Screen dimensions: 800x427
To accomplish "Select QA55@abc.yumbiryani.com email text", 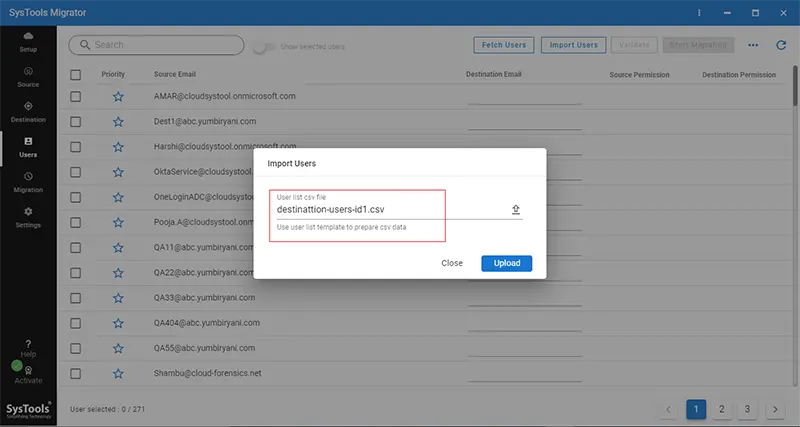I will pos(204,348).
